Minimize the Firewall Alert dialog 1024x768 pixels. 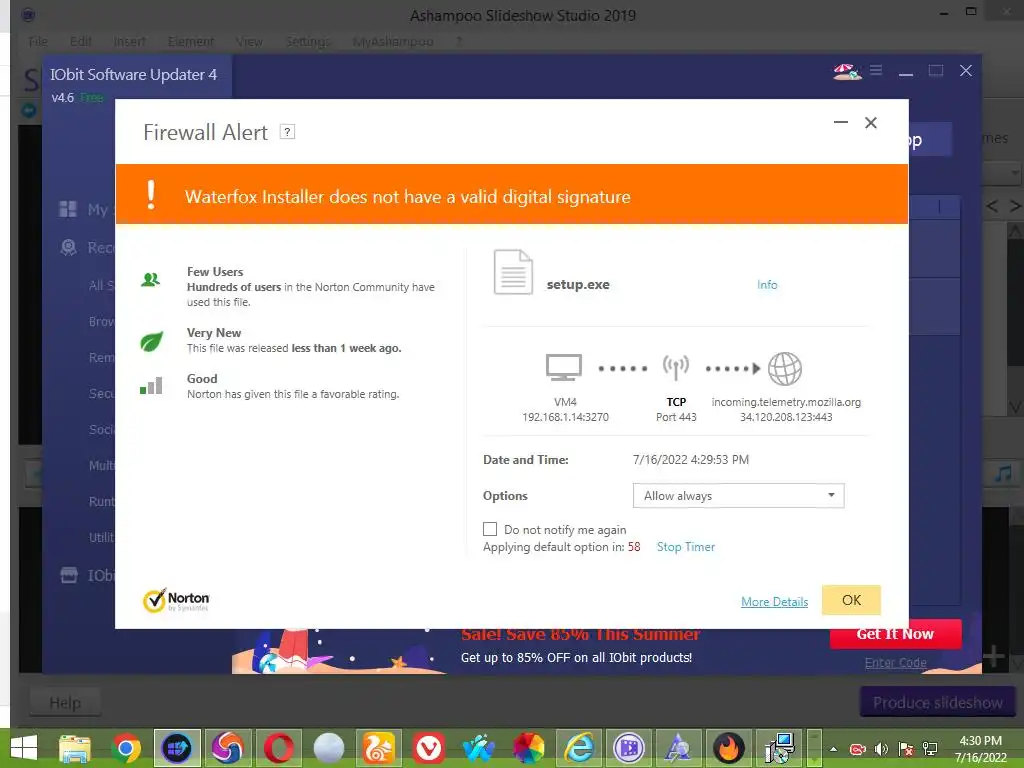point(840,123)
